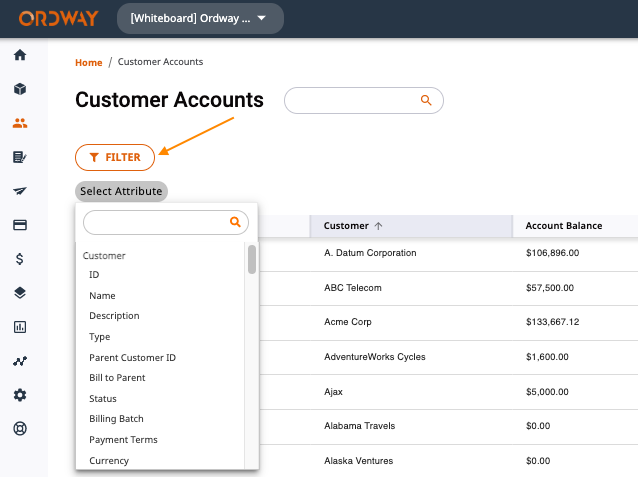Screen dimensions: 638x477
Task: Click the Customer group heading in list
Action: coord(104,256)
